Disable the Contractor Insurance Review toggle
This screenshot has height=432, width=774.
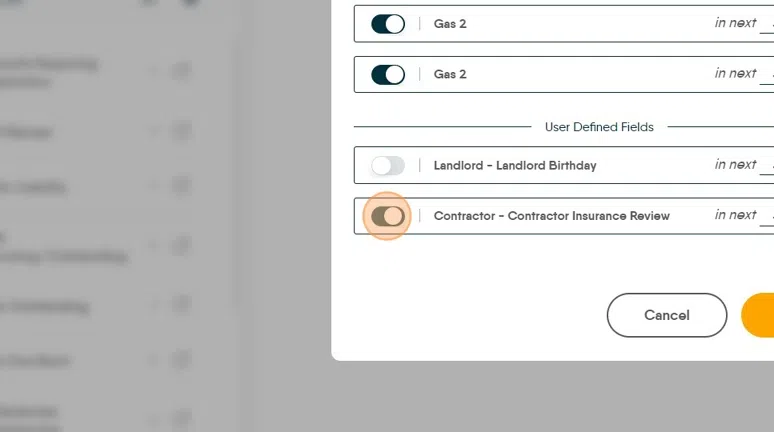tap(387, 216)
